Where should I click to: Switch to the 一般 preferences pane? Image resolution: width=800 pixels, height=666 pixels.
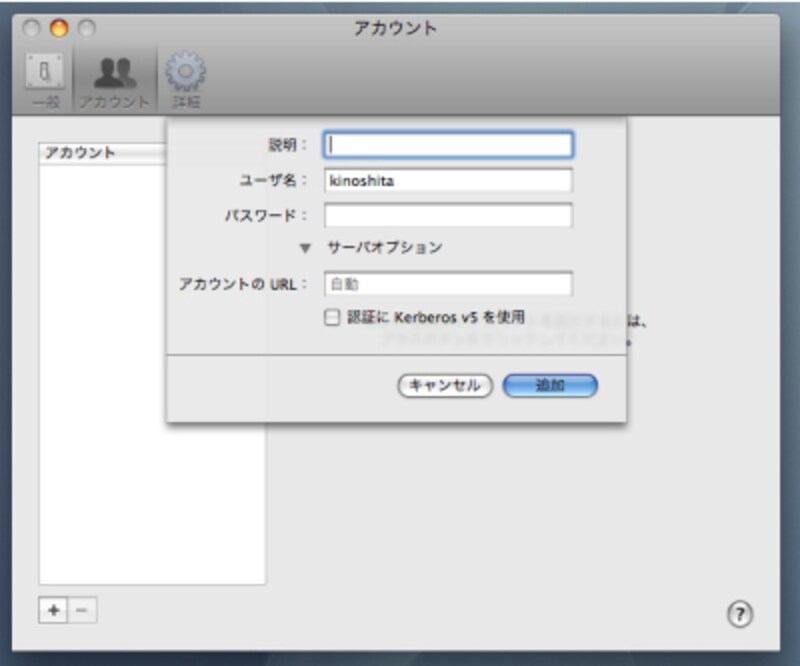(44, 75)
